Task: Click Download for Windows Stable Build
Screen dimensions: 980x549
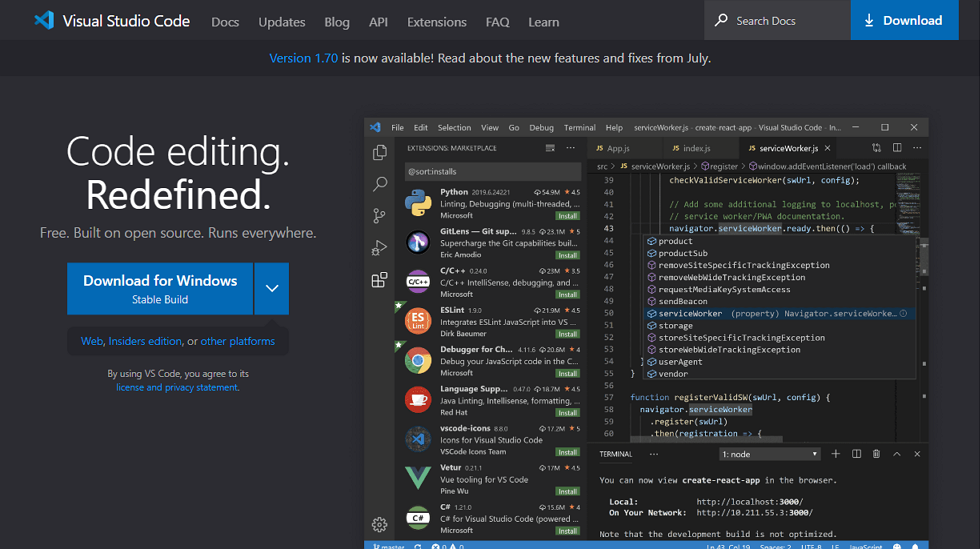Action: pyautogui.click(x=160, y=288)
